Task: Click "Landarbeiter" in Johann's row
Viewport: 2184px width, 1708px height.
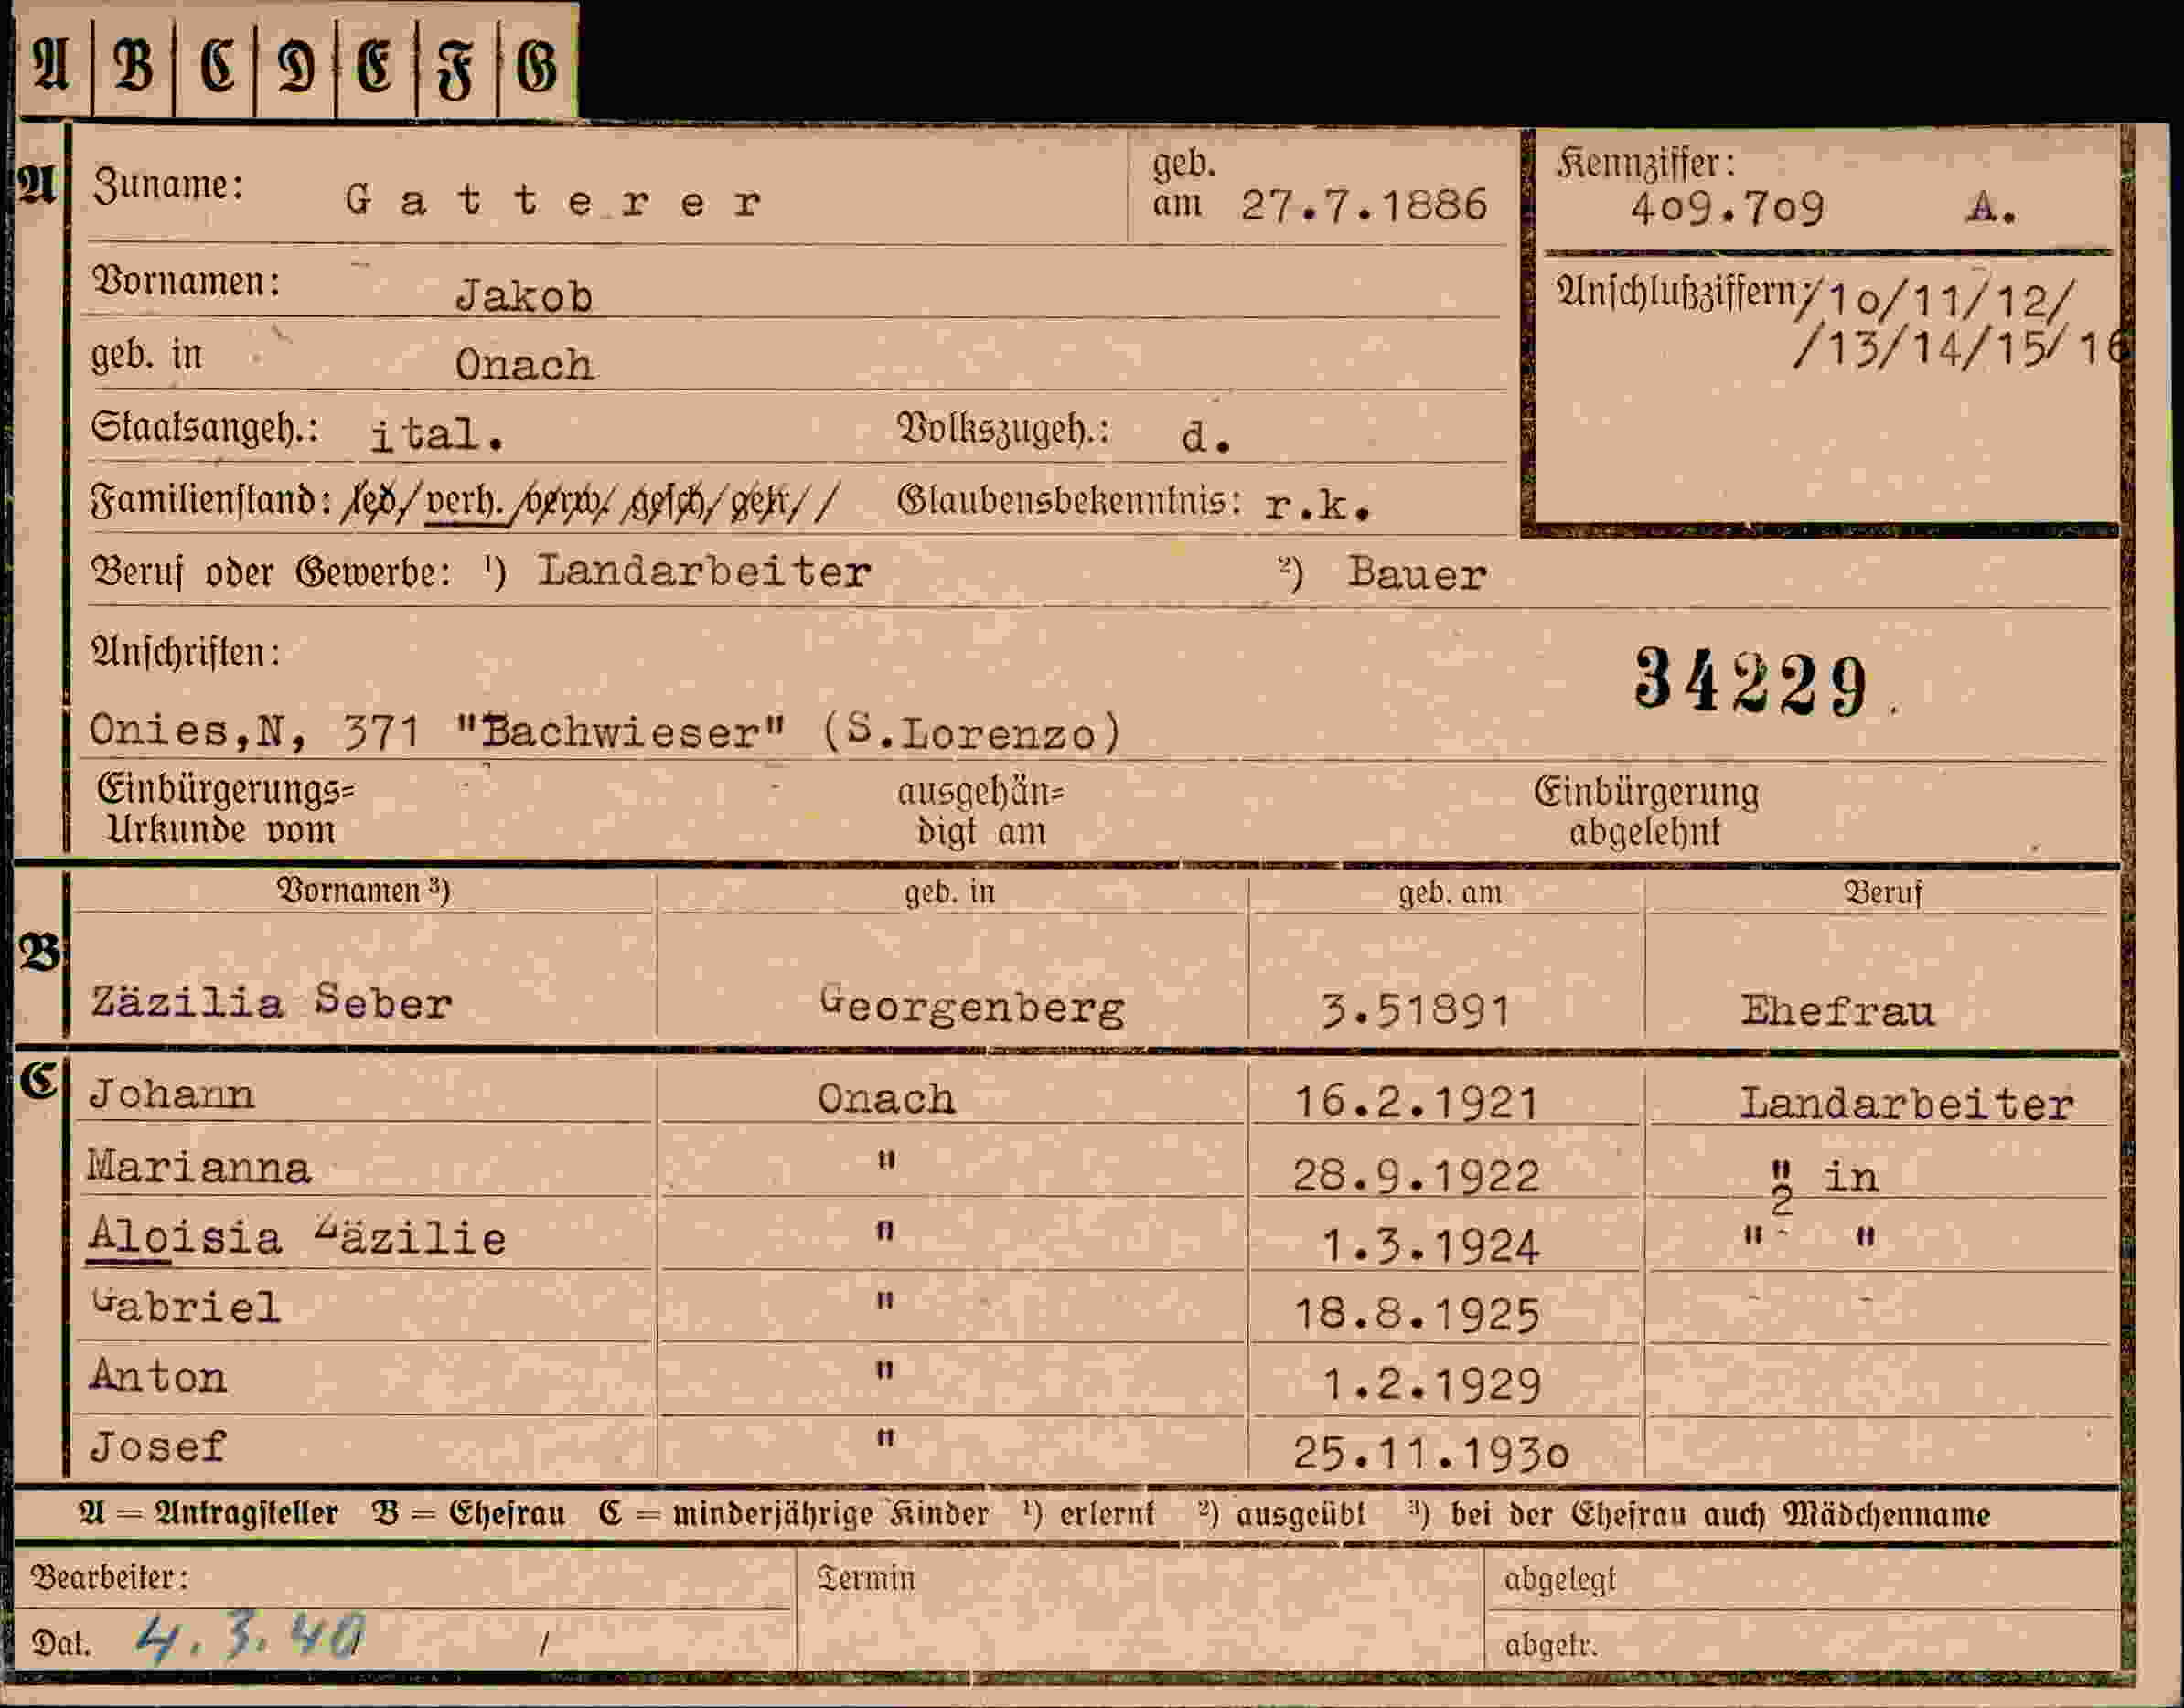Action: (1907, 1104)
